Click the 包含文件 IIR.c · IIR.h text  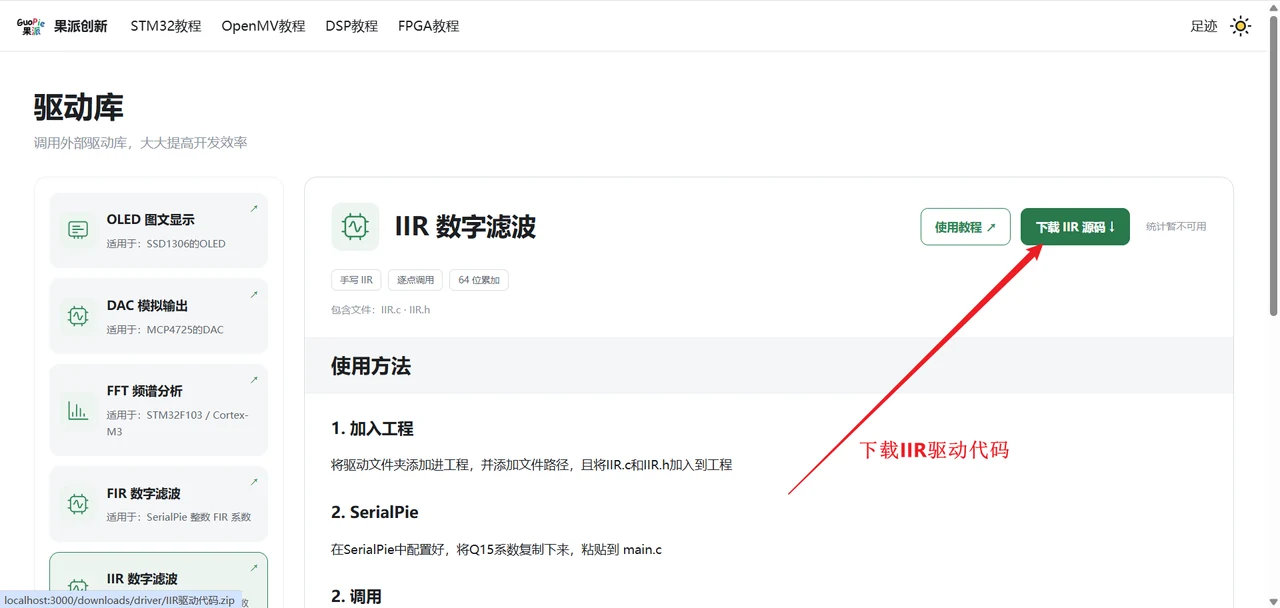(380, 310)
